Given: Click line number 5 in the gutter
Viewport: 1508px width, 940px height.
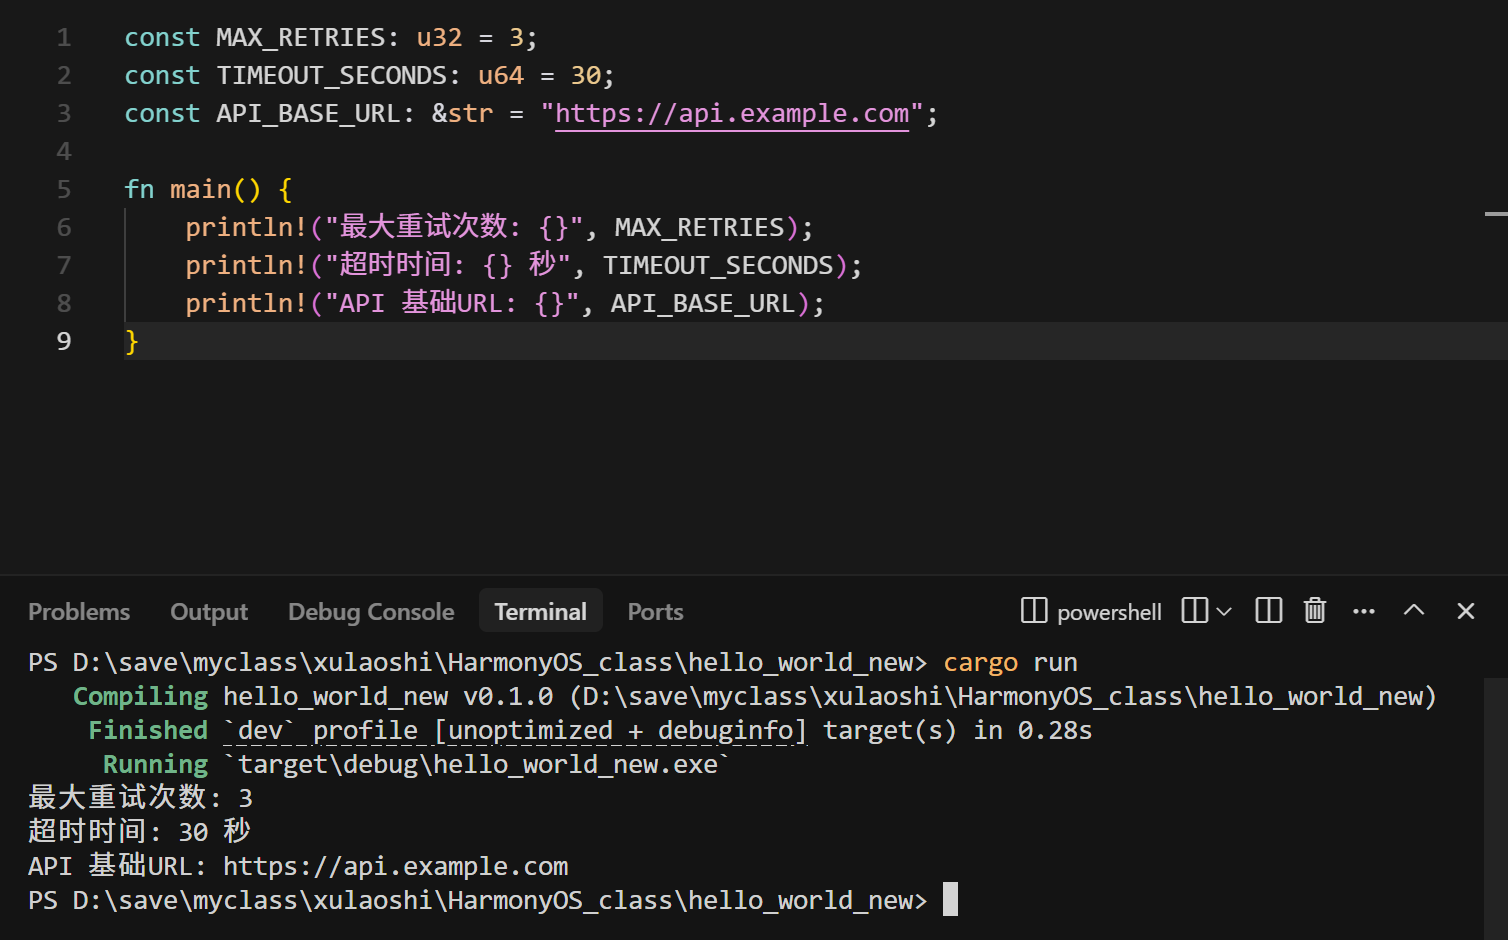Looking at the screenshot, I should tap(64, 190).
